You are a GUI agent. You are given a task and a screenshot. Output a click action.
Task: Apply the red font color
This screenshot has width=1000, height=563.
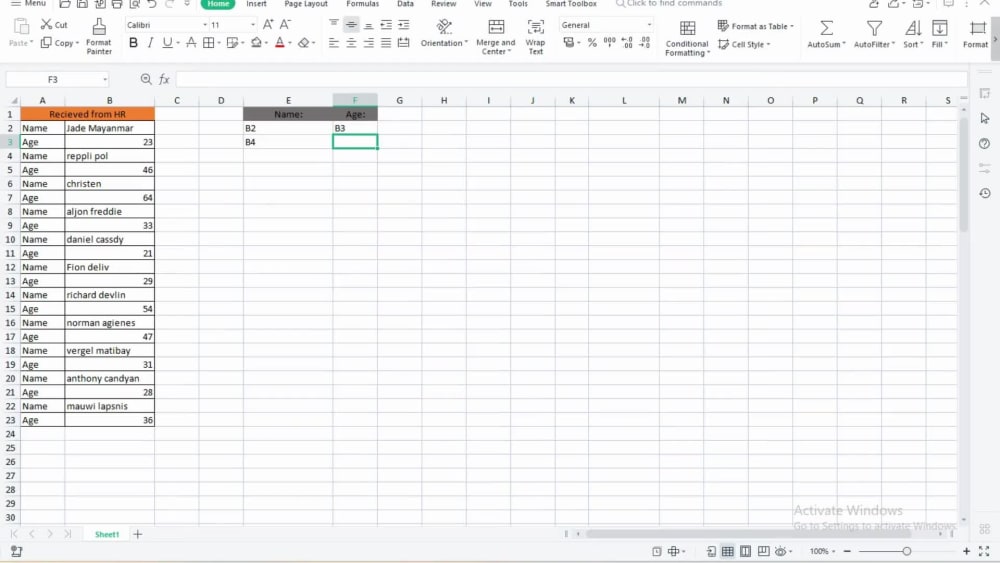click(x=279, y=43)
